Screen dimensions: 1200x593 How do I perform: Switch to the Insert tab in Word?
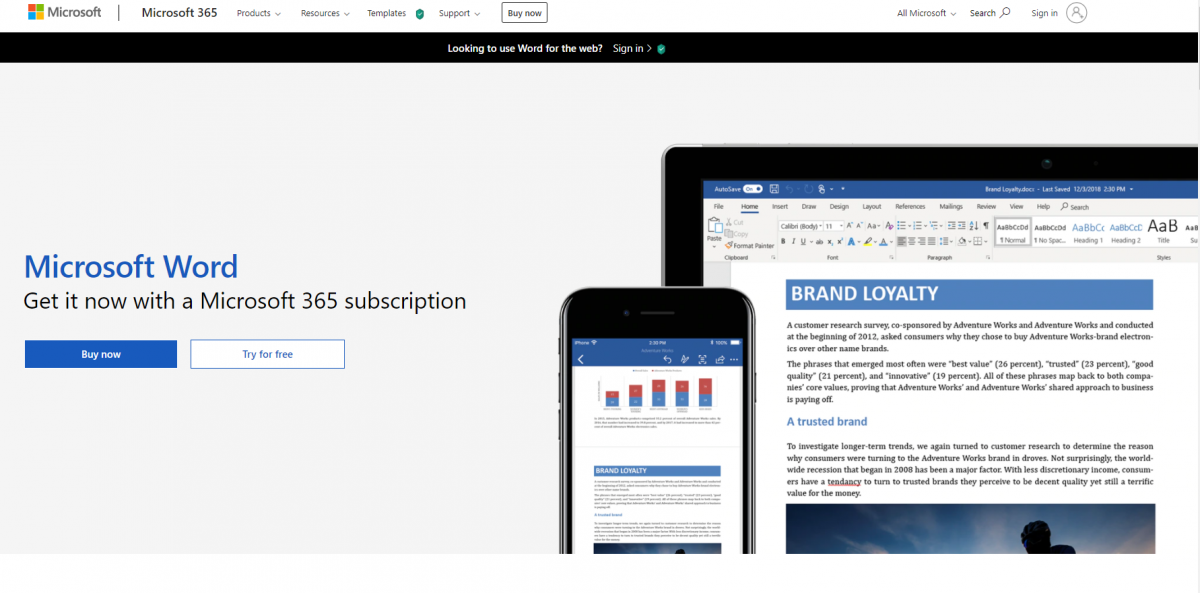pyautogui.click(x=780, y=206)
